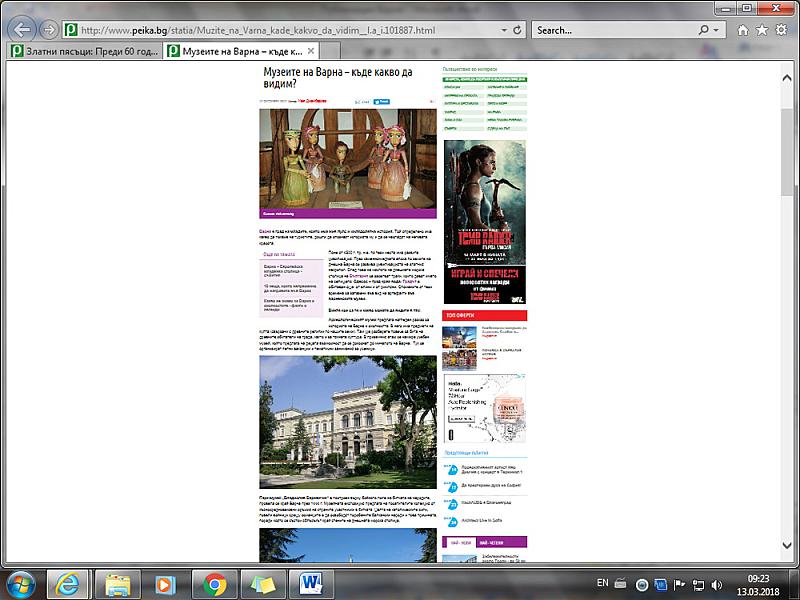Image resolution: width=800 pixels, height=600 pixels.
Task: Close the Музеите на Варна tab
Action: pyautogui.click(x=310, y=51)
